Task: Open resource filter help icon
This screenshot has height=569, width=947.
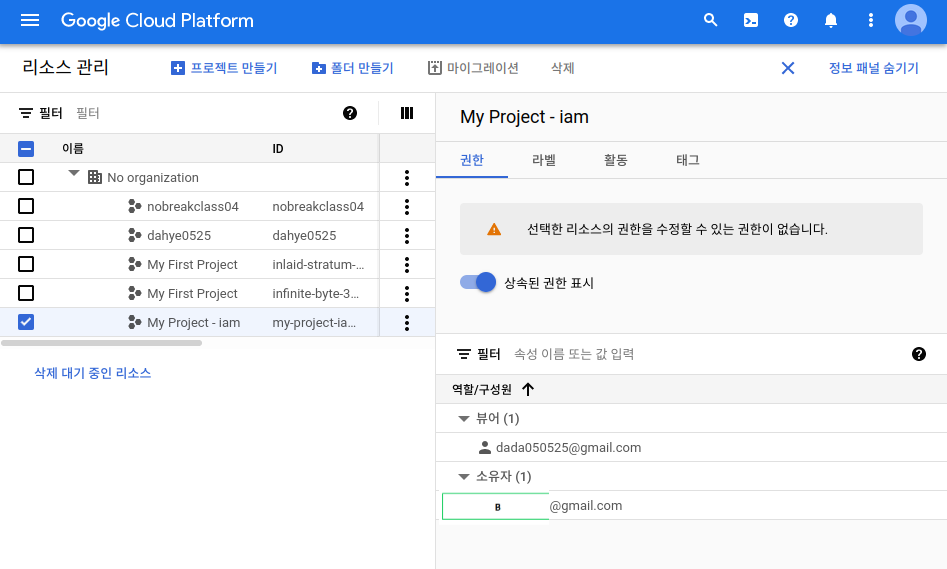Action: click(350, 113)
